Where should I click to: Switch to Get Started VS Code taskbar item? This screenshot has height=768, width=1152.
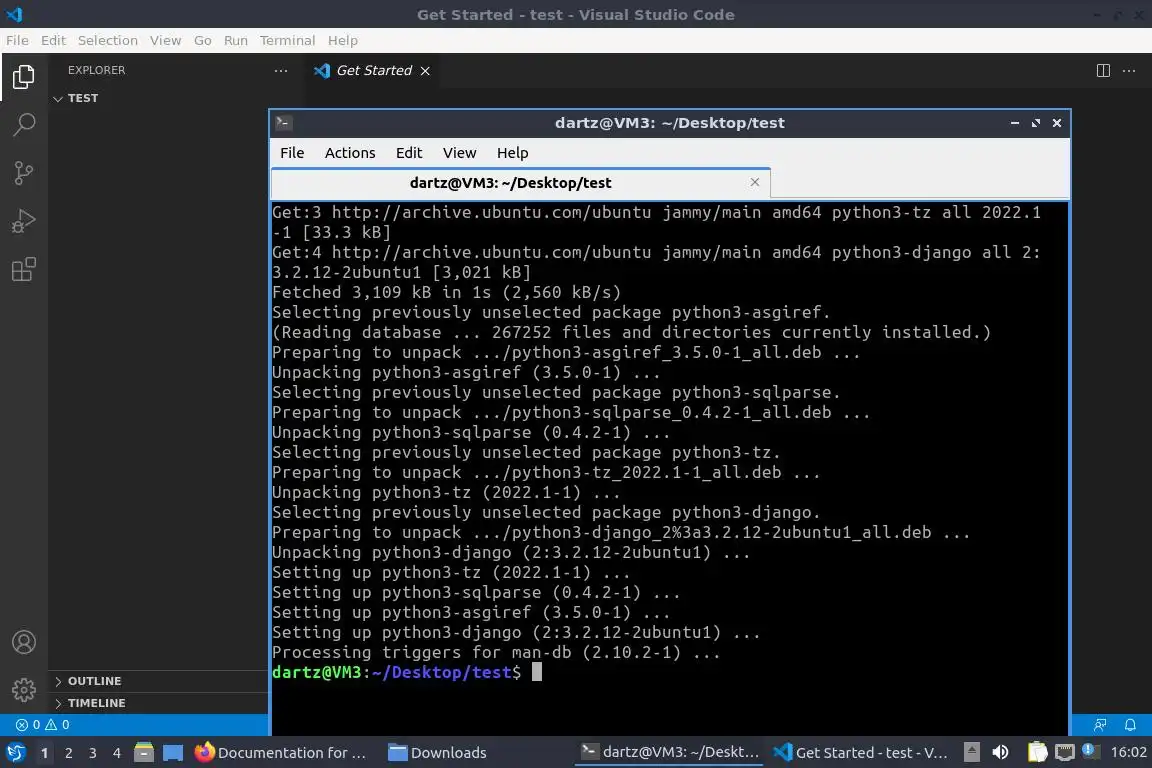(861, 753)
